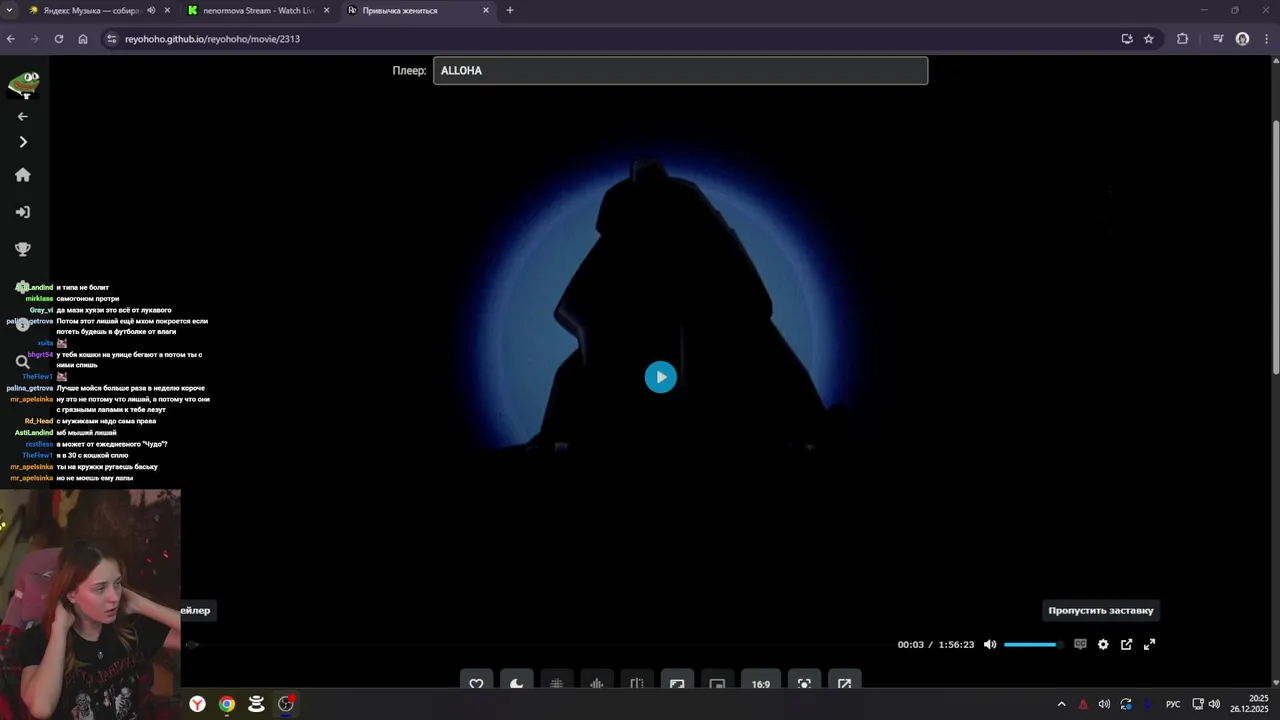This screenshot has height=720, width=1280.
Task: Click chat username mr_apelsinka last message
Action: [31, 478]
